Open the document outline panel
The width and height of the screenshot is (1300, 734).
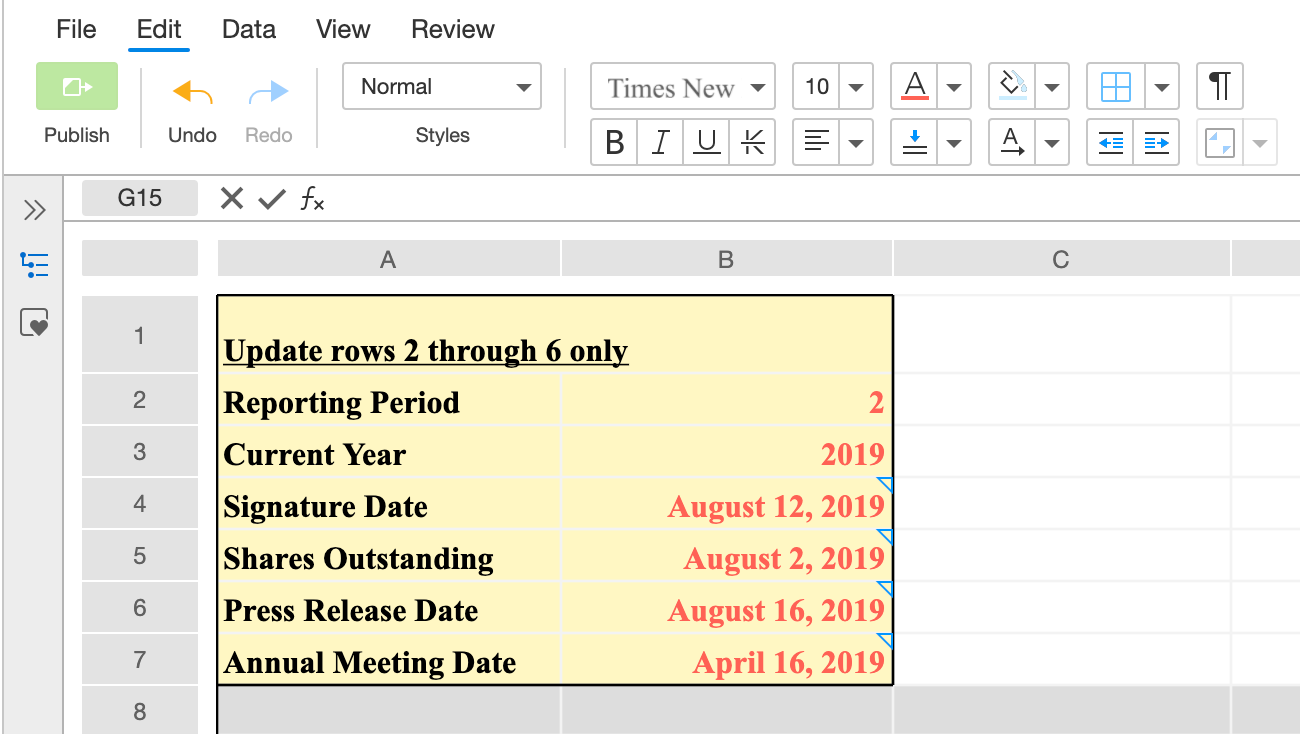click(35, 265)
